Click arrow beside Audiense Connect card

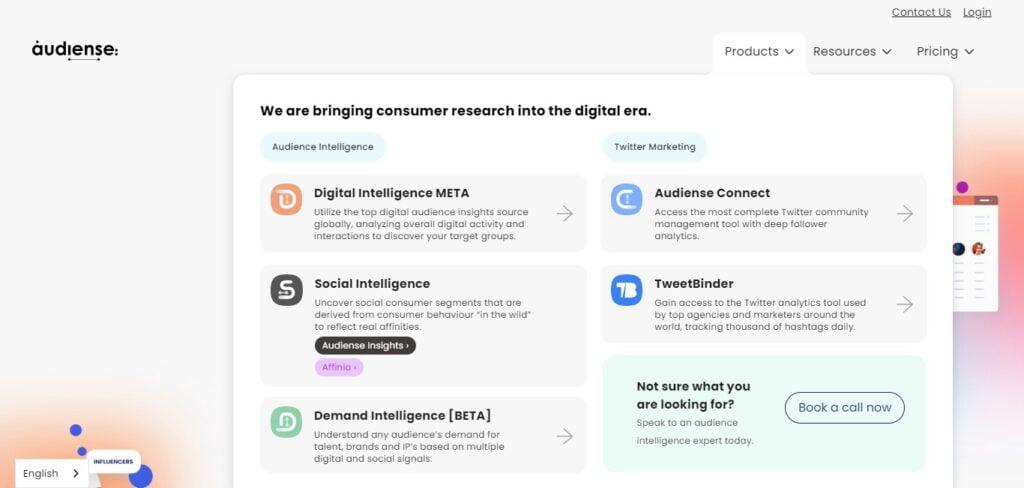[904, 214]
